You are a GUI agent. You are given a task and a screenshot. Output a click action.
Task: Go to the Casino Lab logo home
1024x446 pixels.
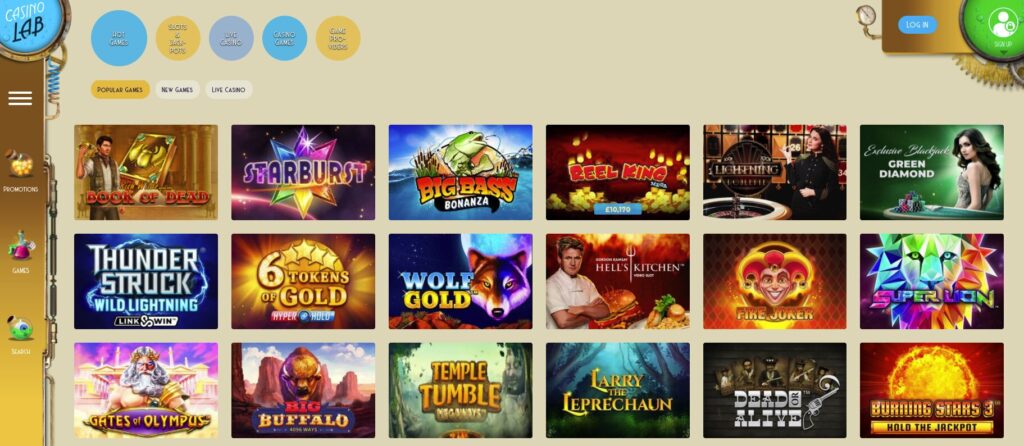point(29,23)
